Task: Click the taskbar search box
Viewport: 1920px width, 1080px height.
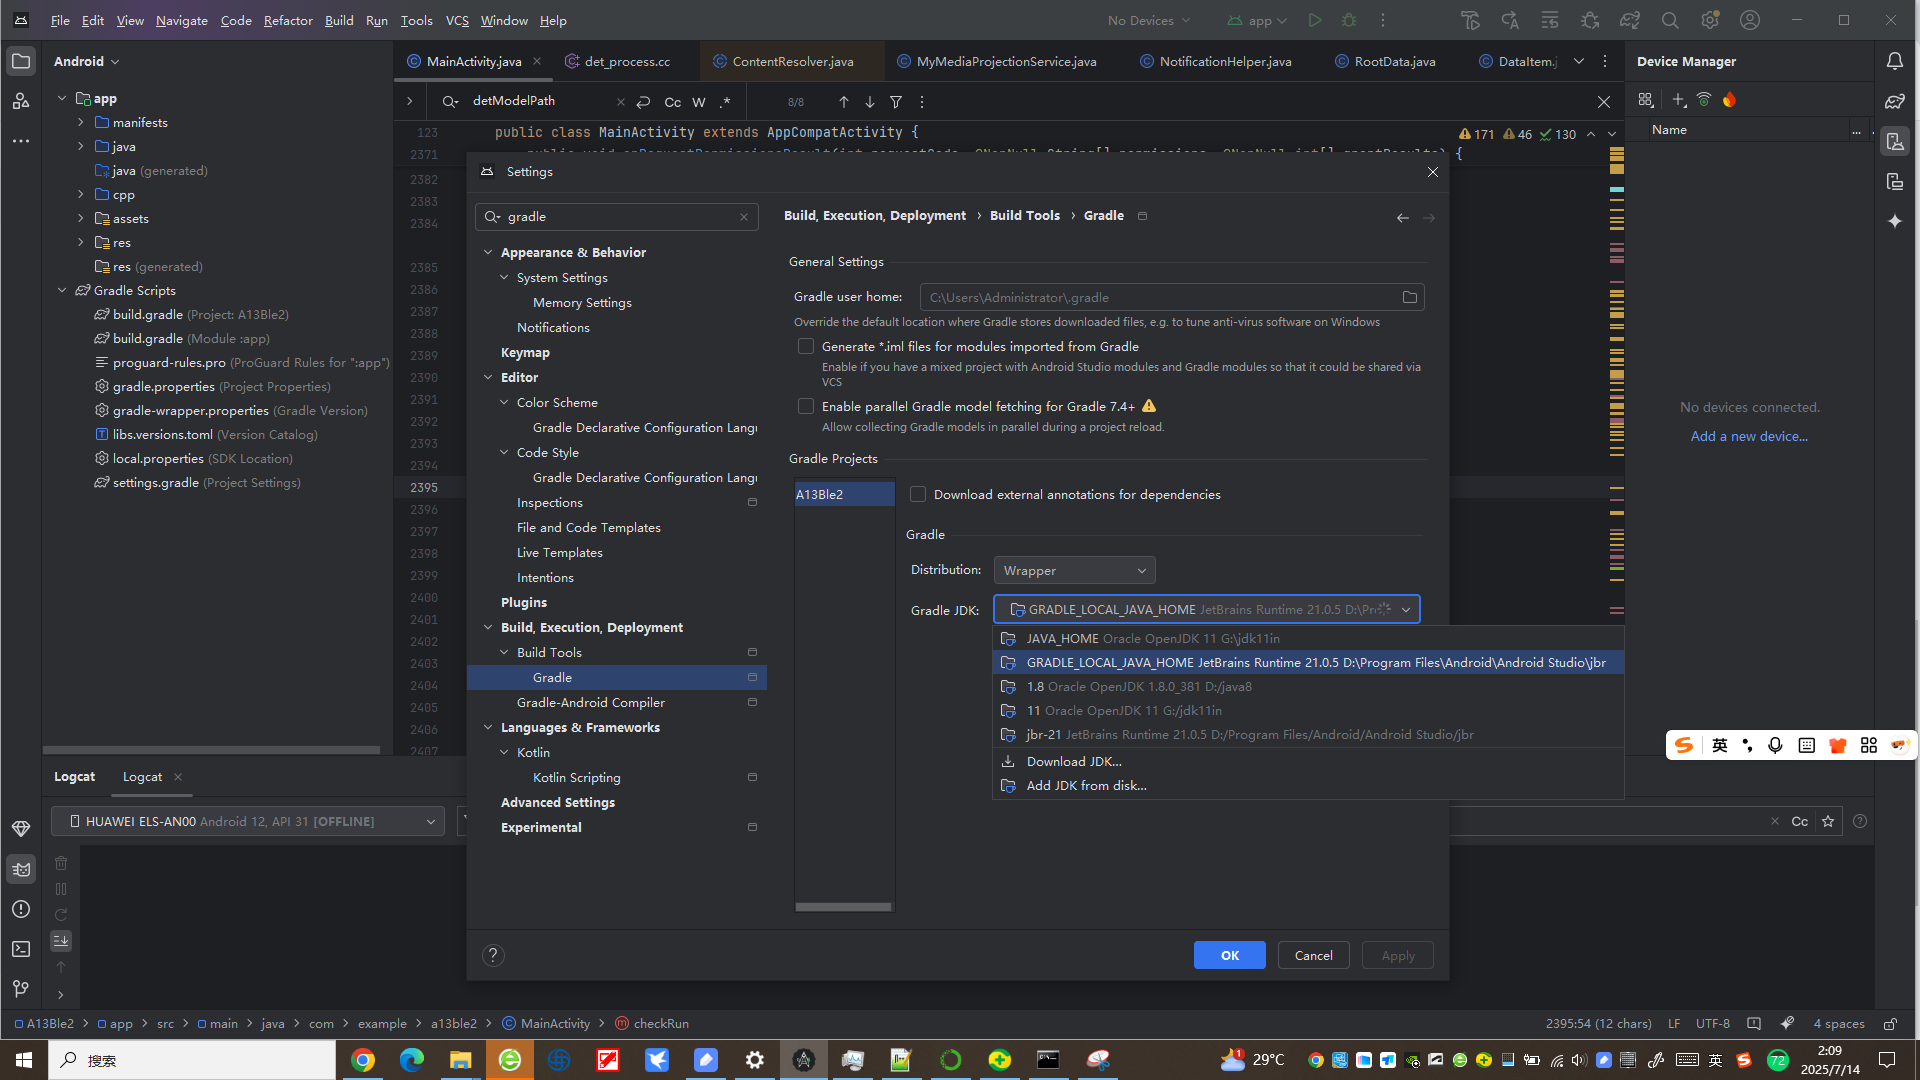Action: [x=192, y=1060]
